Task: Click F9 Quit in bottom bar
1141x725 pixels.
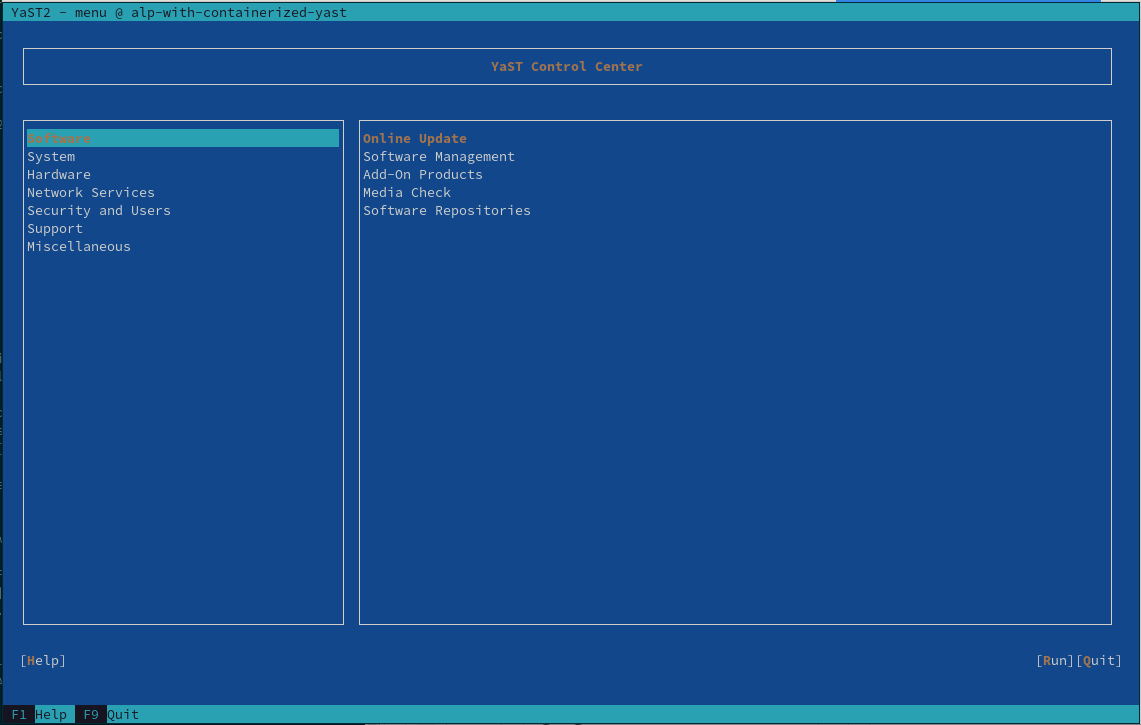Action: coord(111,714)
